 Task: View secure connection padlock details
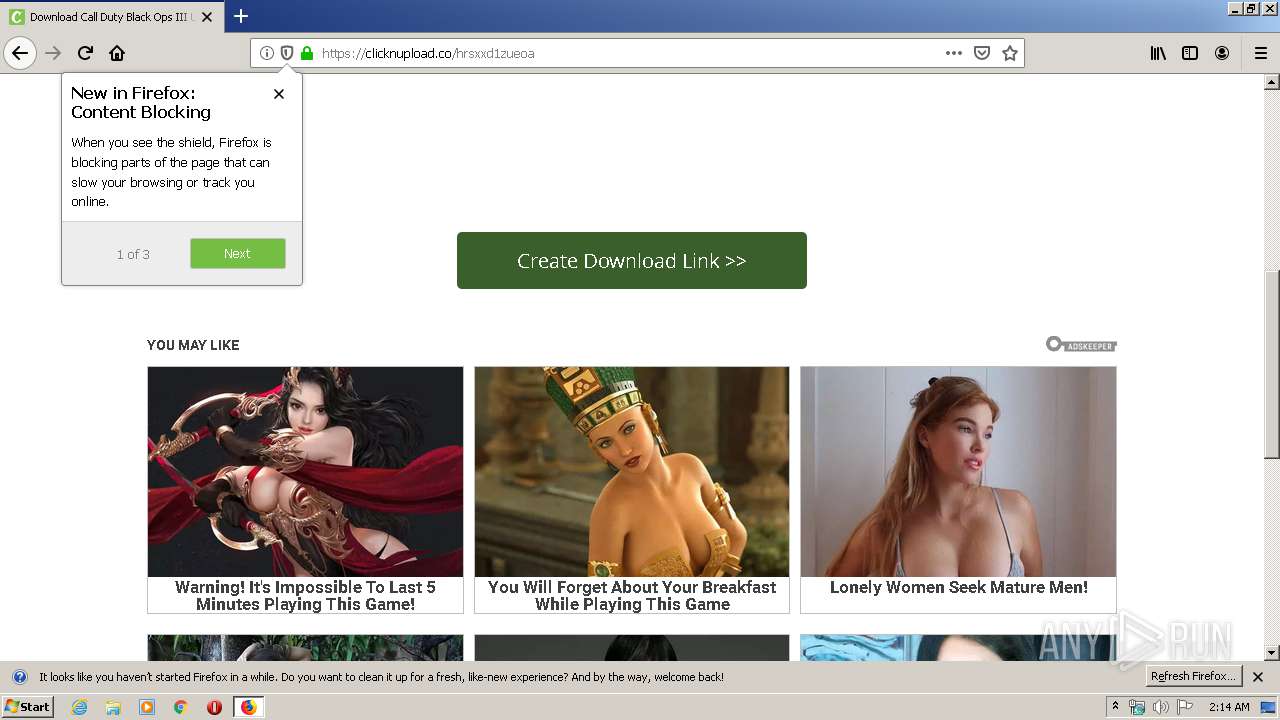point(307,53)
